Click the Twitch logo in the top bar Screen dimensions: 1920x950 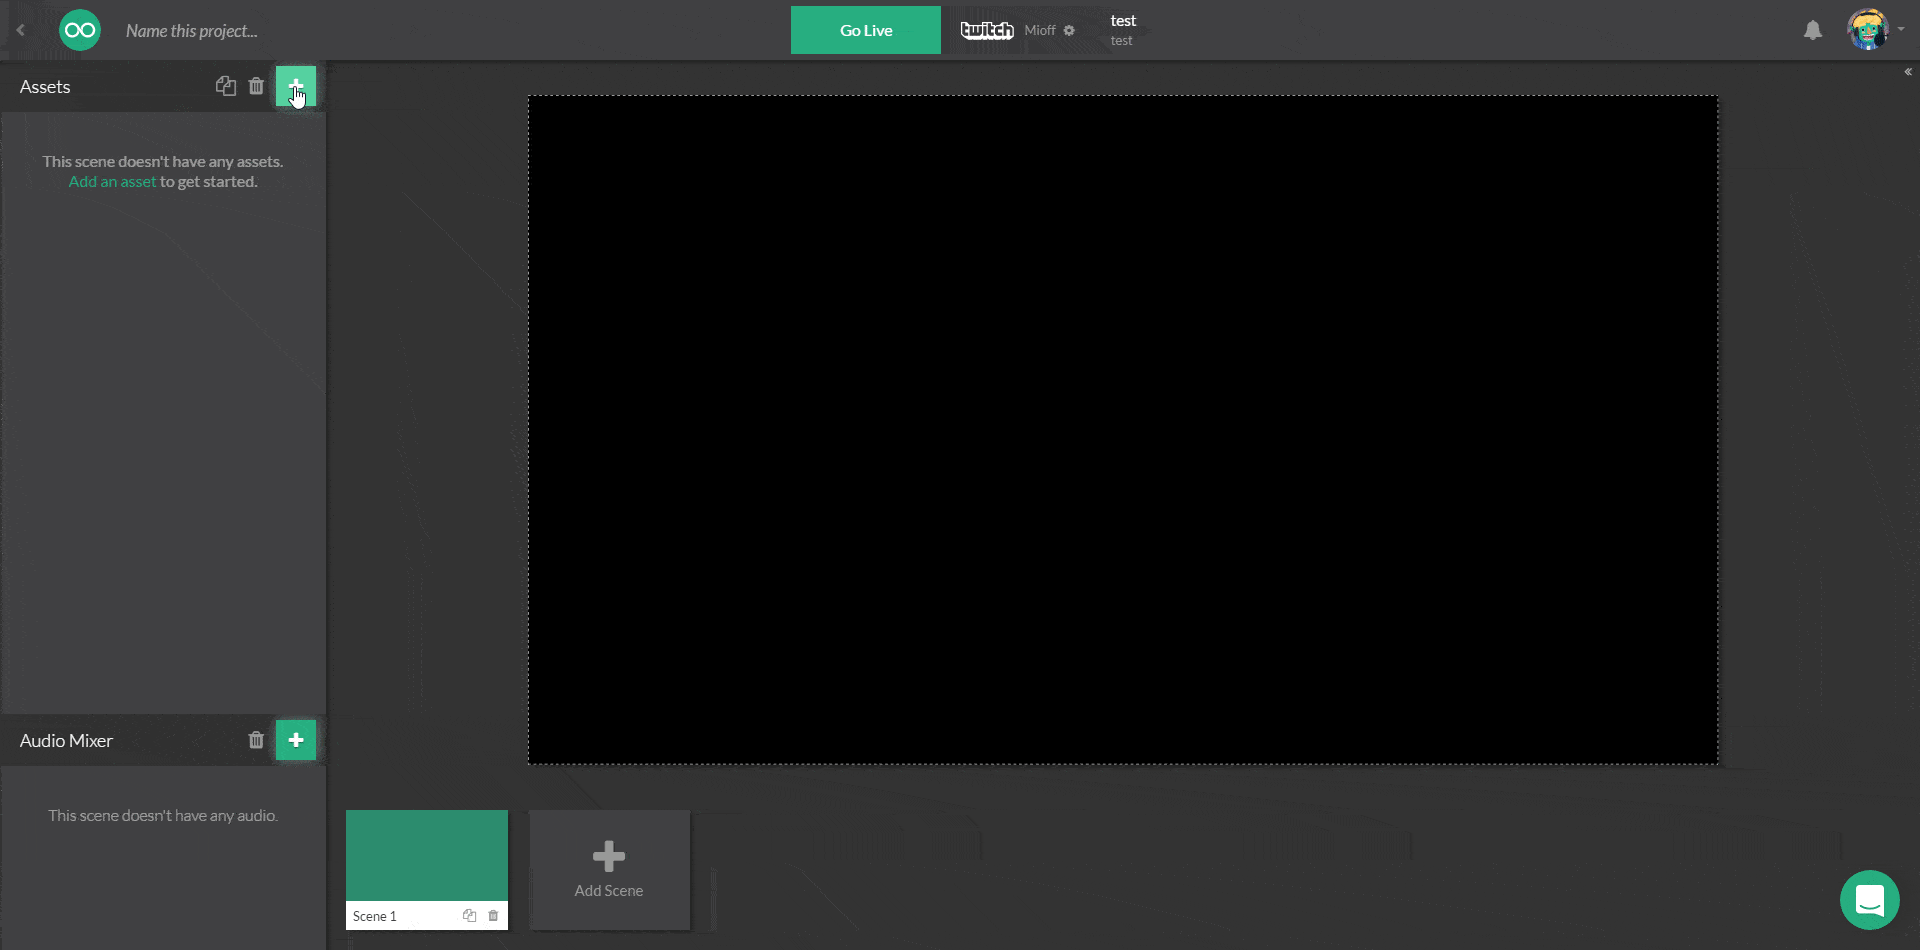(x=986, y=30)
